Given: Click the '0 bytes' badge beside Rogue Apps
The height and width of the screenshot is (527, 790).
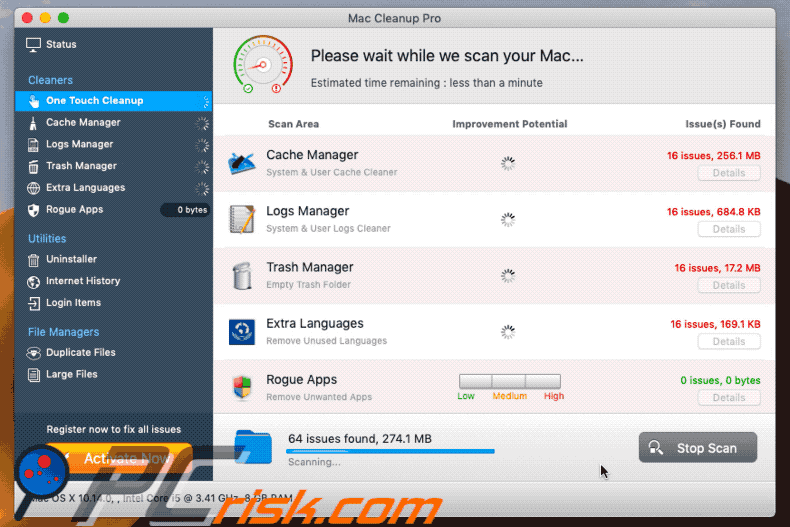Looking at the screenshot, I should (185, 210).
